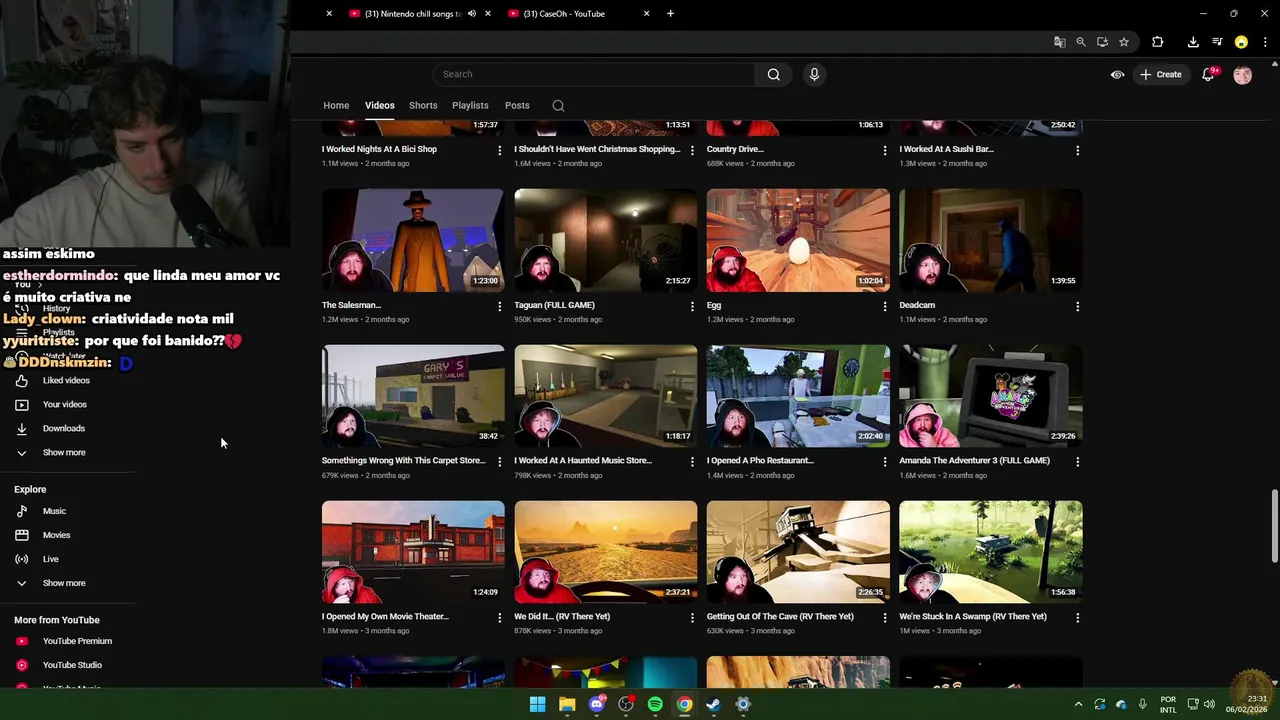Viewport: 1280px width, 720px height.
Task: Open the Chrome extensions puzzle icon
Action: coord(1157,42)
